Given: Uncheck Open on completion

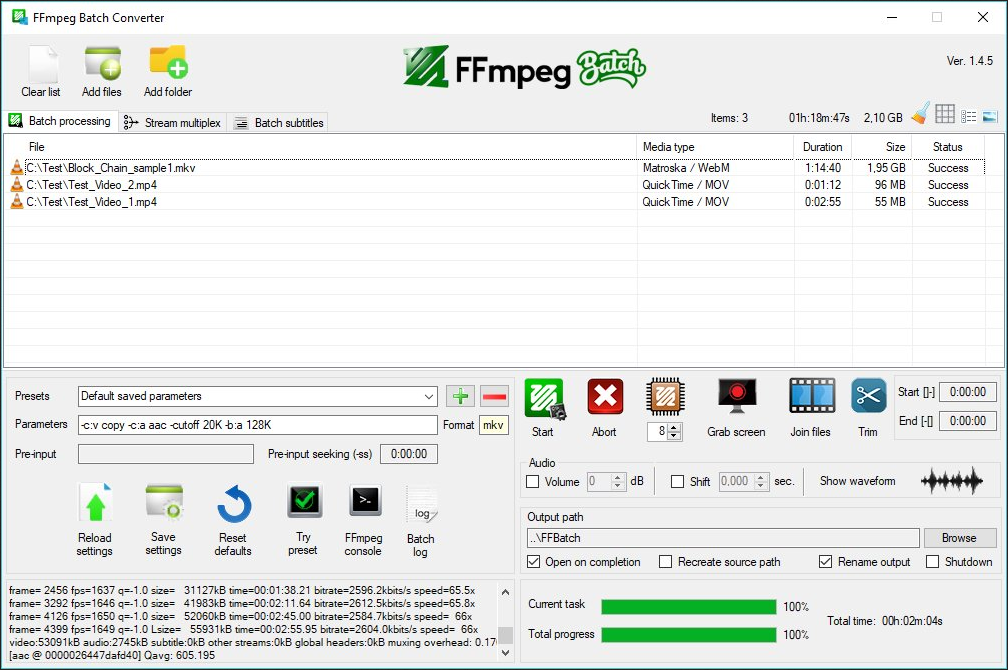Looking at the screenshot, I should pyautogui.click(x=534, y=562).
